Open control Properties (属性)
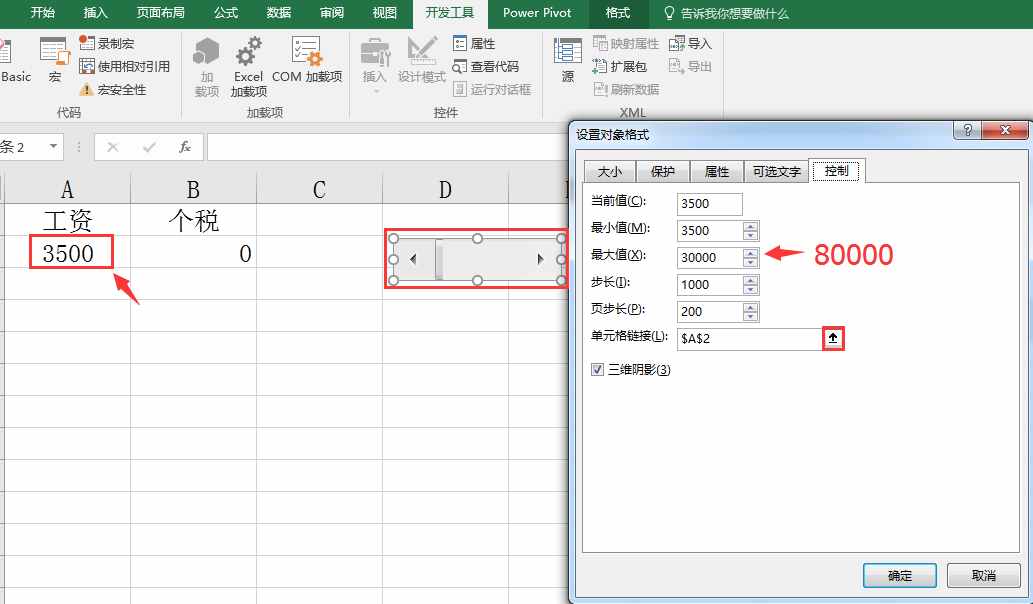 (474, 43)
